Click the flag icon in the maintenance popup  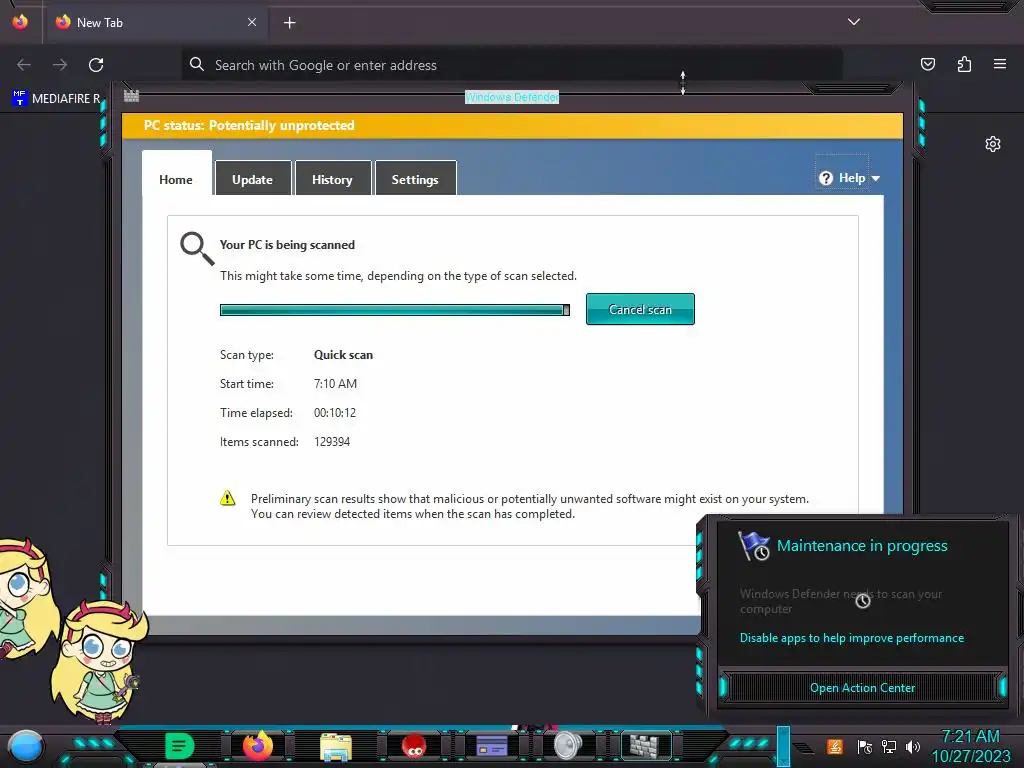click(x=754, y=546)
